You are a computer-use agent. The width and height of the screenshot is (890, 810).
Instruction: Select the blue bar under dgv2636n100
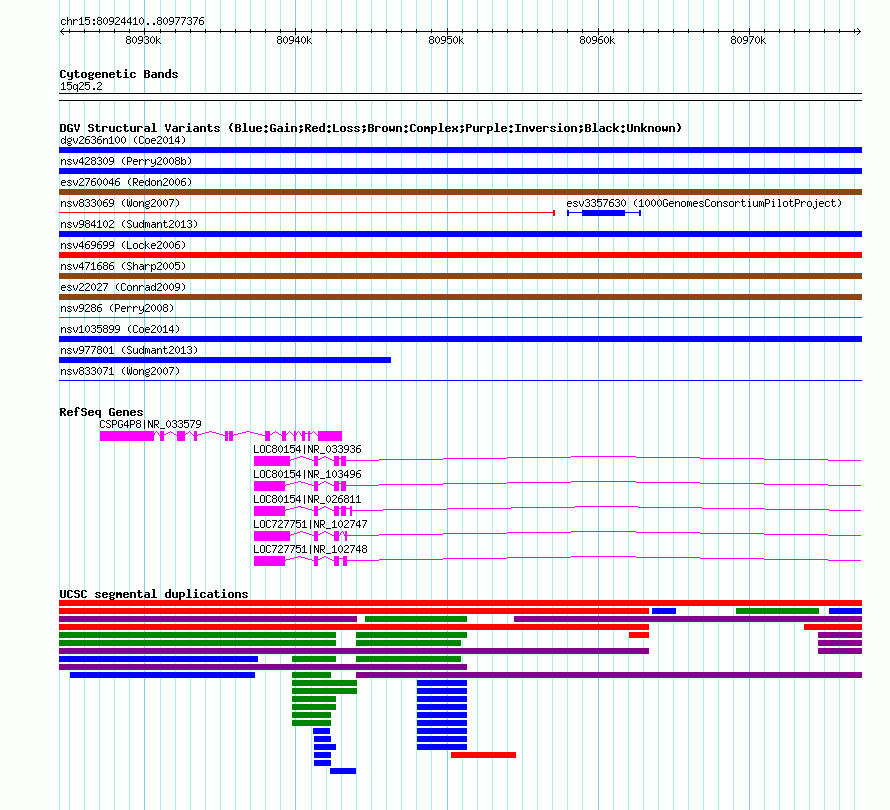[x=460, y=150]
